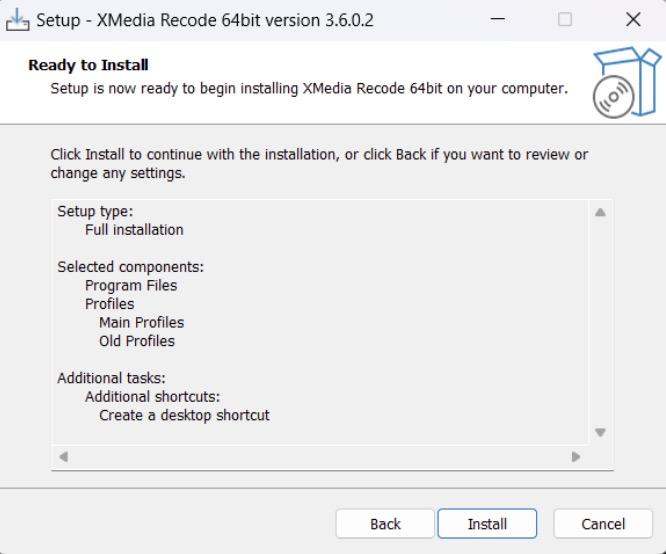Click the 'Full installation' summary line
The width and height of the screenshot is (666, 554).
(134, 230)
